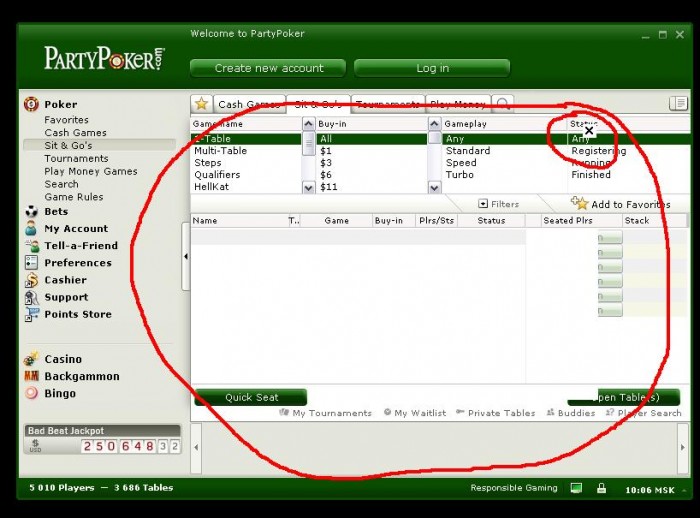Select Registering status option

(x=599, y=150)
